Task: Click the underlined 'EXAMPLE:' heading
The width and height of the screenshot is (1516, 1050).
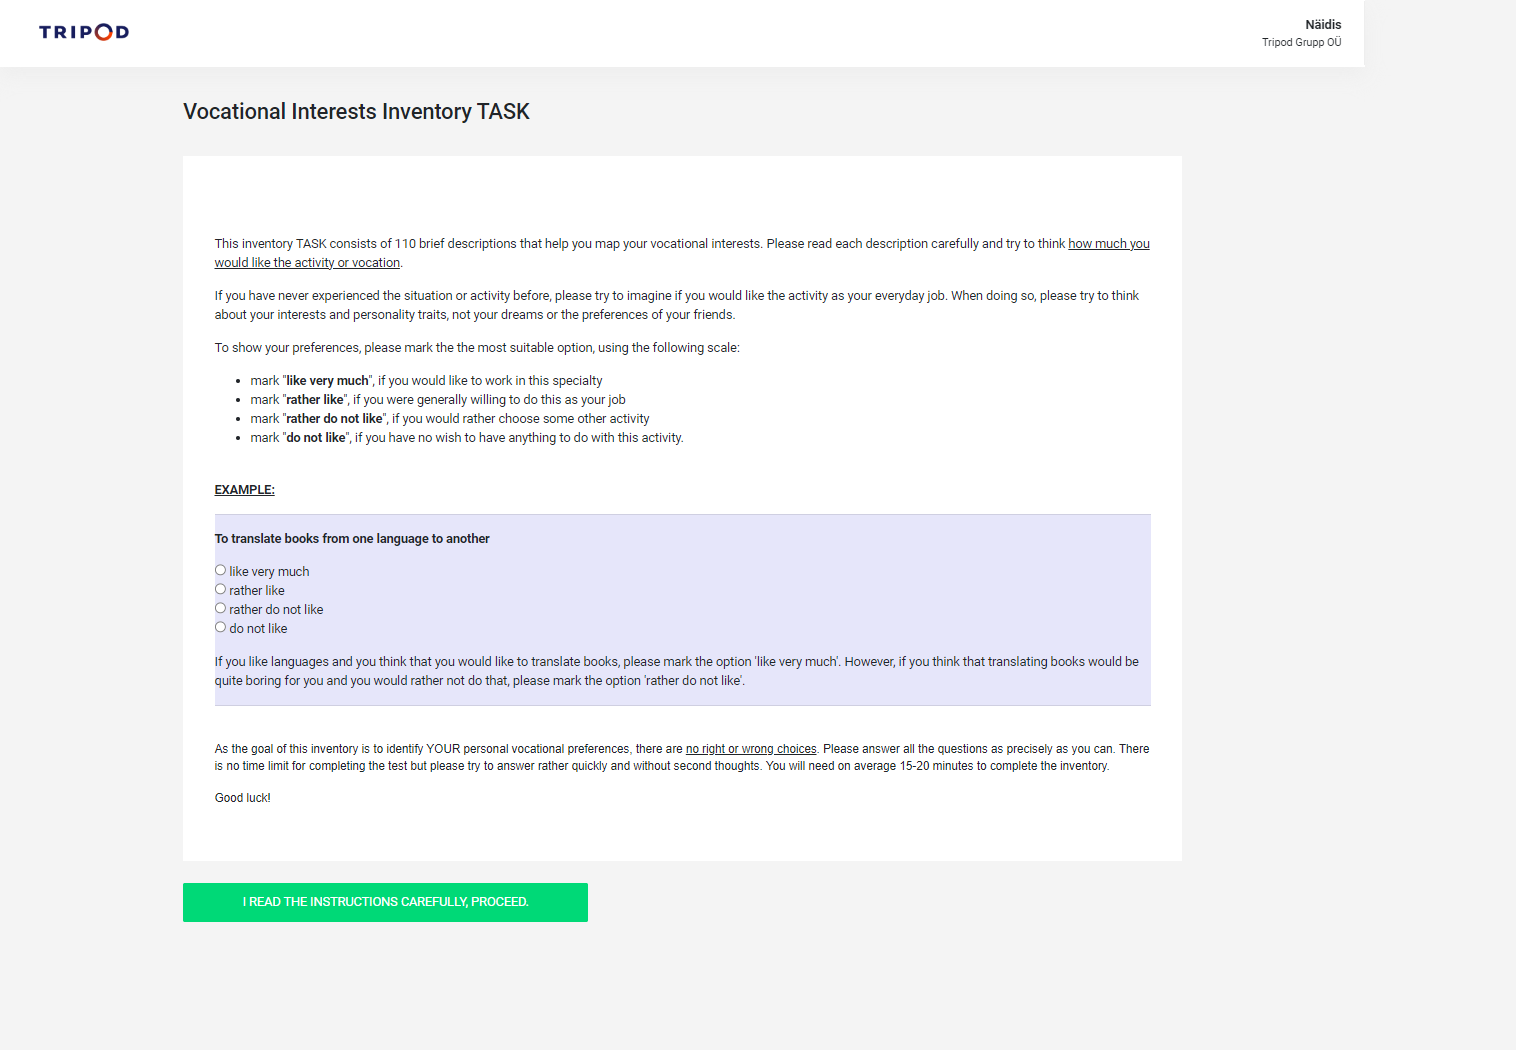Action: [244, 490]
